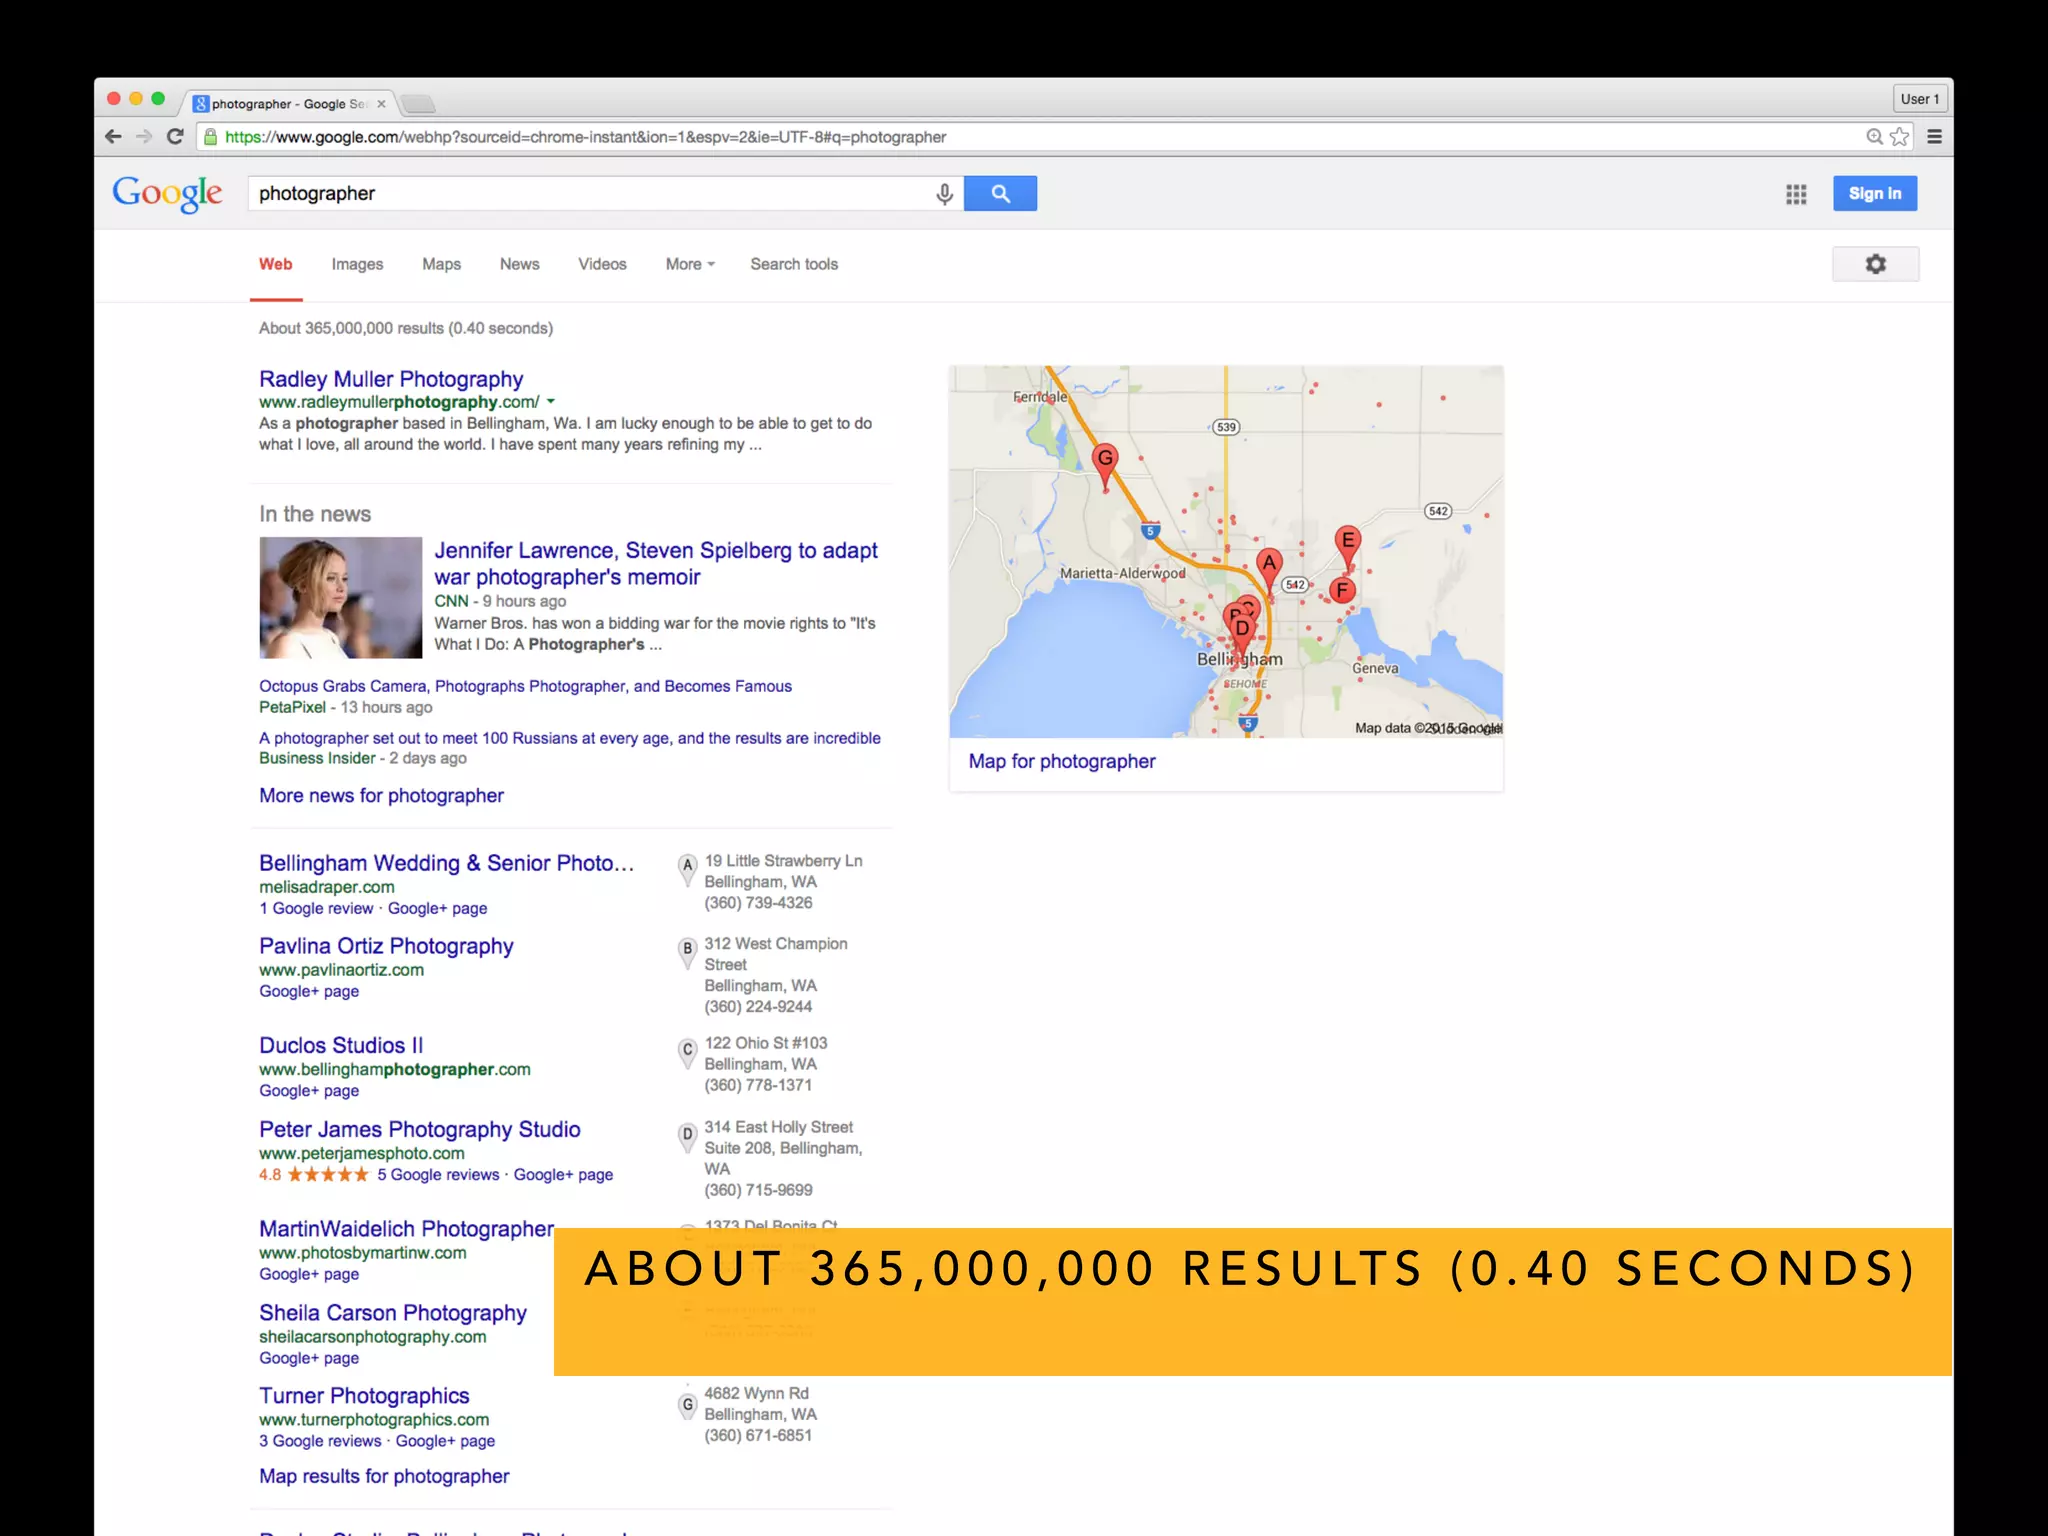The width and height of the screenshot is (2048, 1536).
Task: Open Search tools
Action: point(794,264)
